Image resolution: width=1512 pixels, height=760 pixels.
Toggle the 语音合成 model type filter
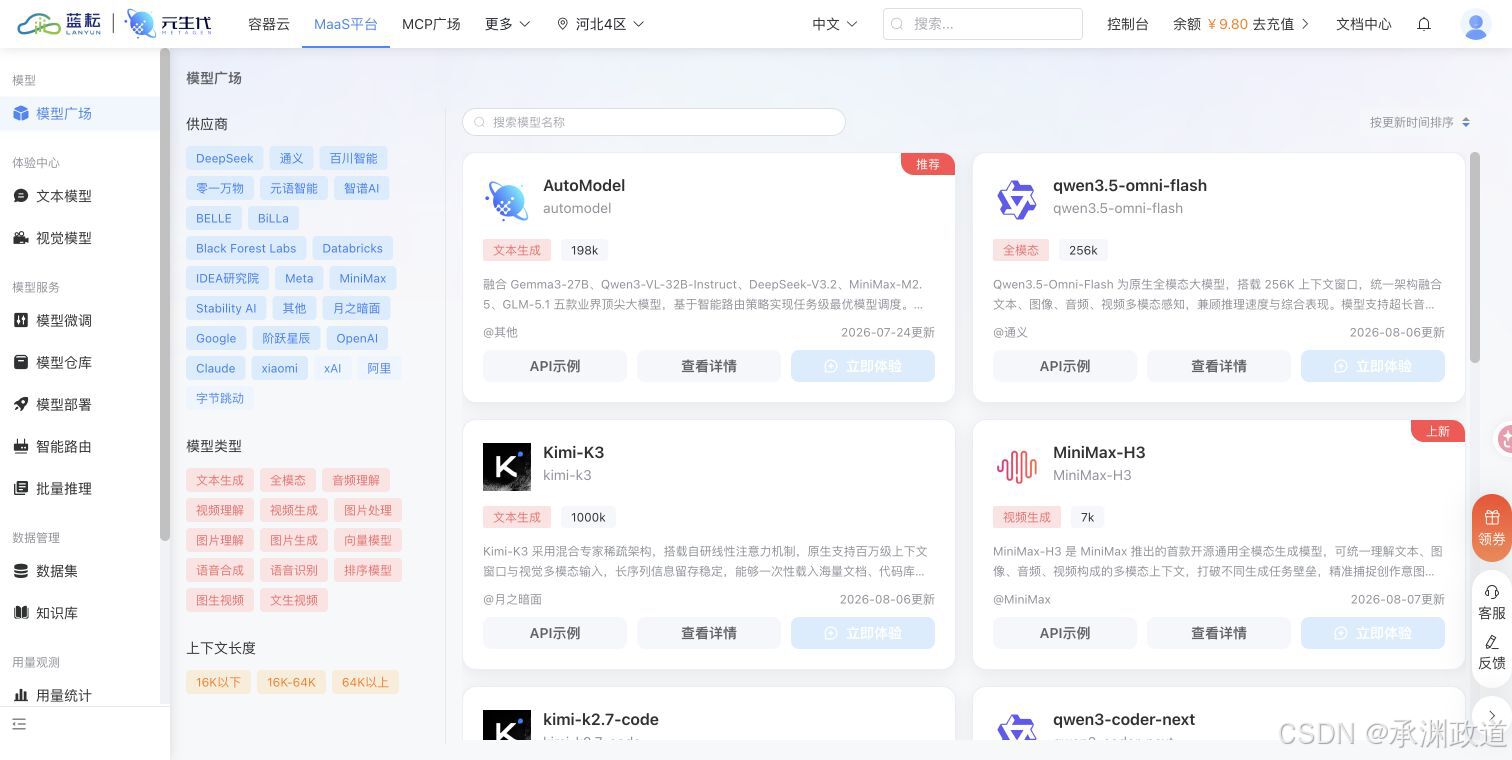(220, 570)
